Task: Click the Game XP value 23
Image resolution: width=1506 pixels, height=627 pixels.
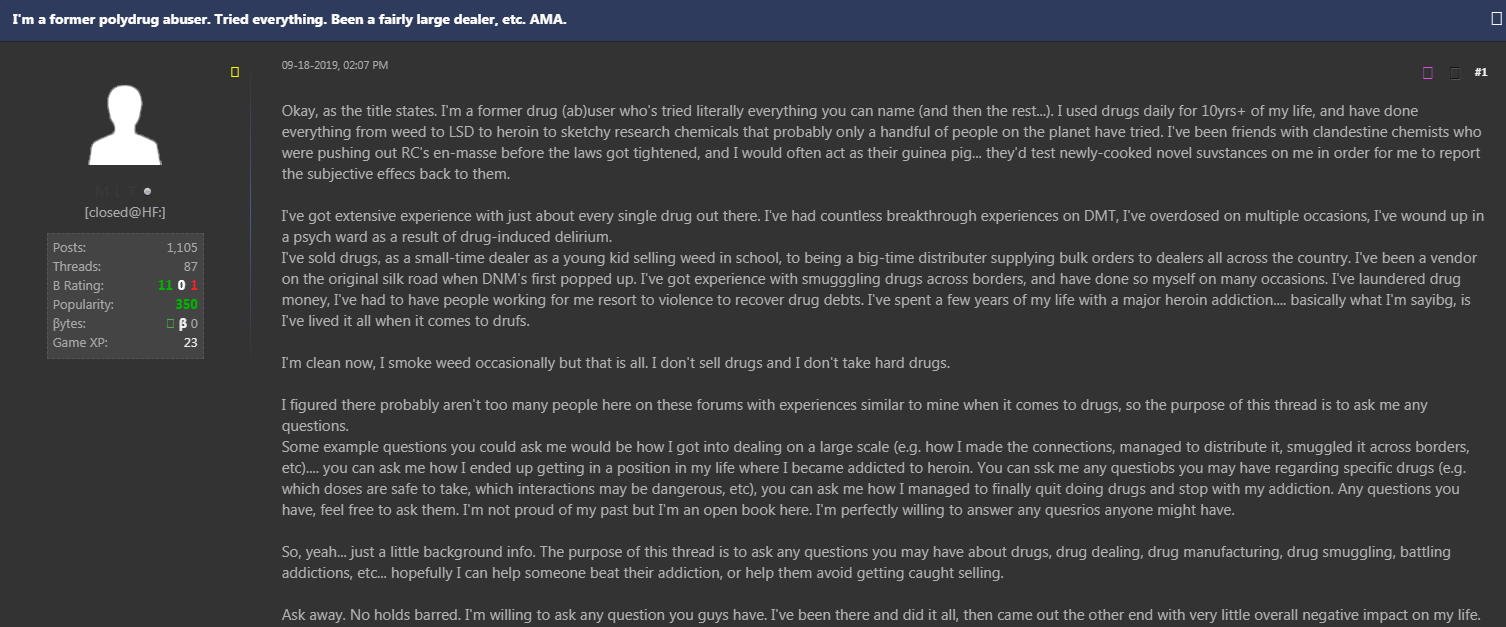Action: [190, 343]
